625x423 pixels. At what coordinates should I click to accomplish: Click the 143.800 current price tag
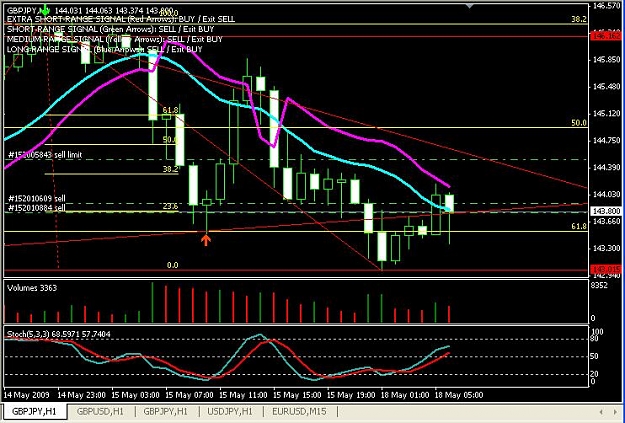[606, 212]
